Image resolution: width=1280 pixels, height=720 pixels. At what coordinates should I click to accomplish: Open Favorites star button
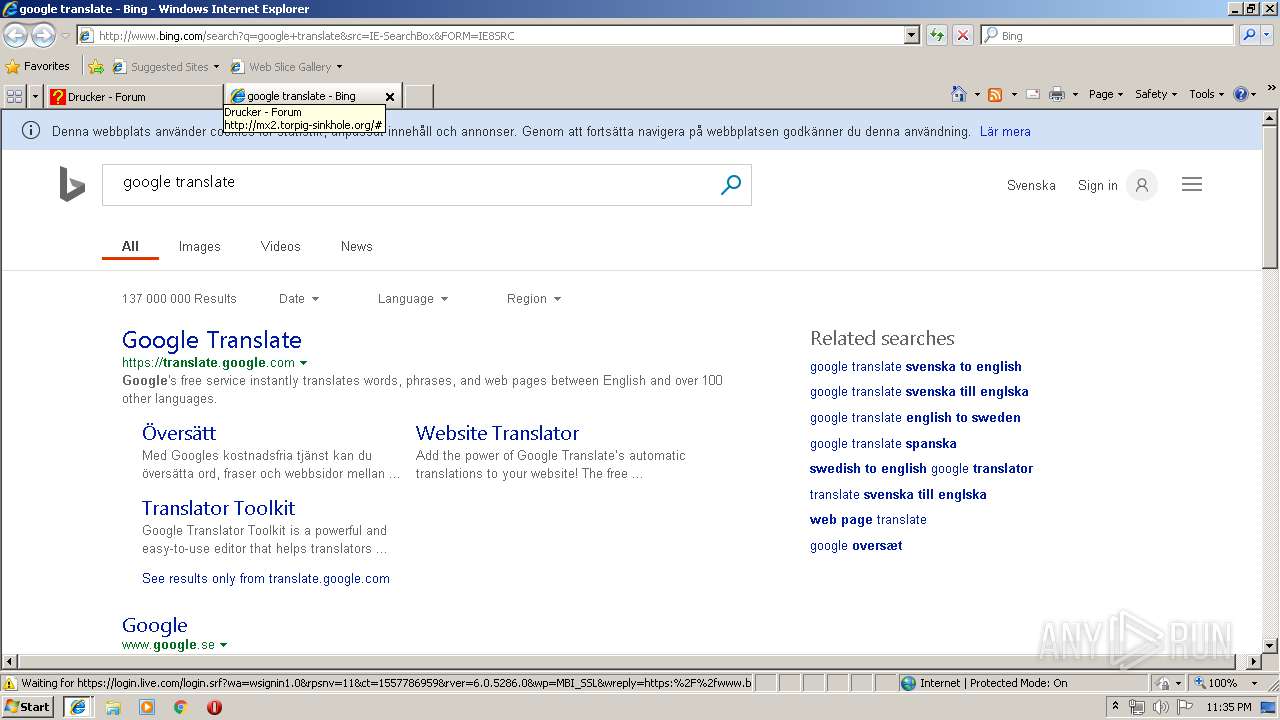pos(37,66)
